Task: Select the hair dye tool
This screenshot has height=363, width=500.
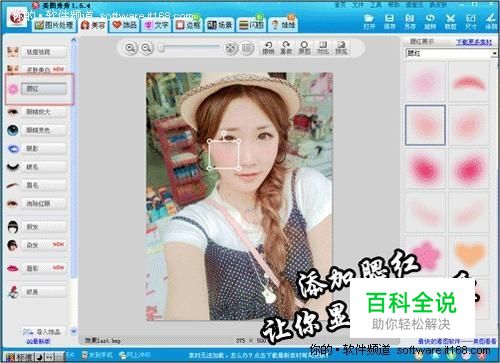Action: coord(44,245)
